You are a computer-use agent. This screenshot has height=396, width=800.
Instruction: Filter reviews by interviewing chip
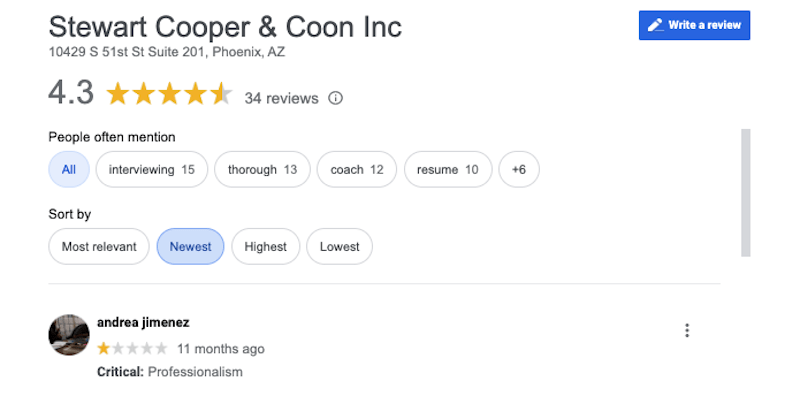(152, 169)
